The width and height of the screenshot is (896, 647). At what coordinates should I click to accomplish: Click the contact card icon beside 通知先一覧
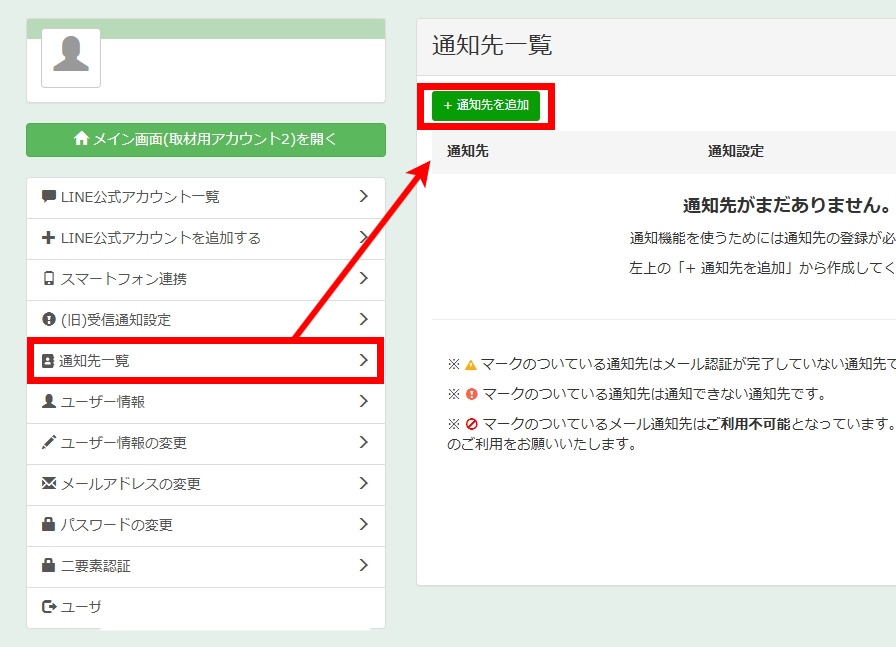[x=48, y=360]
